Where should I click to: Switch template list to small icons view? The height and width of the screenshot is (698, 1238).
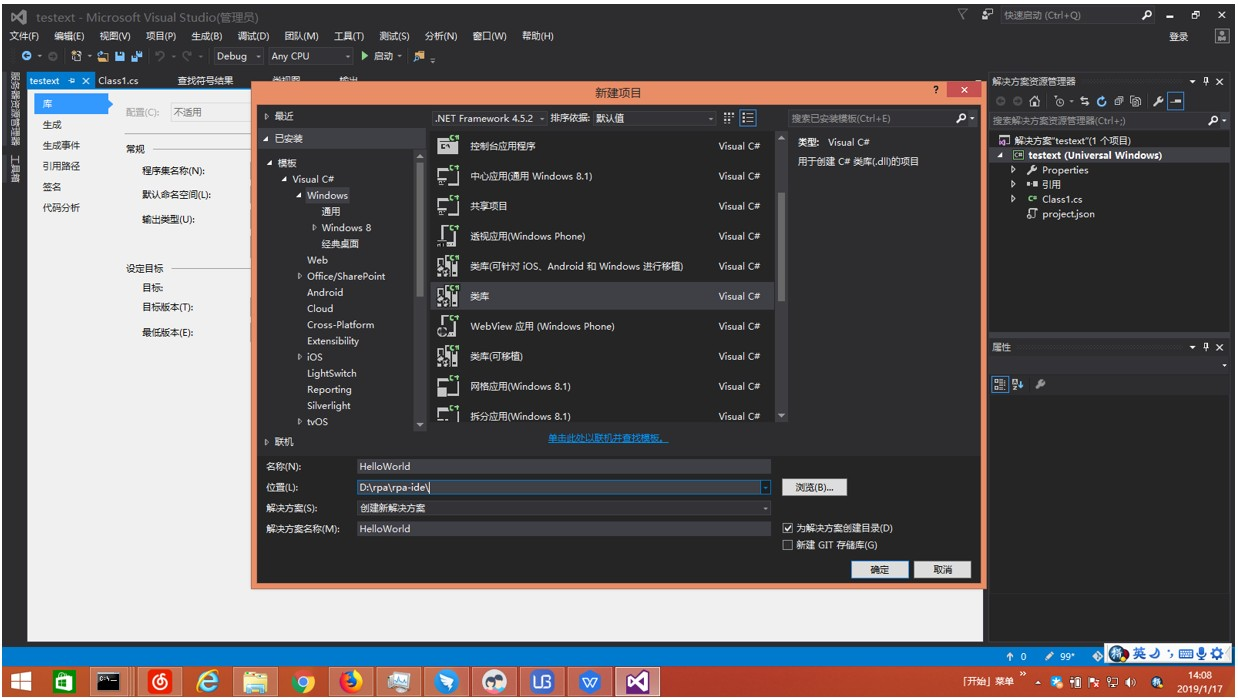(x=729, y=118)
